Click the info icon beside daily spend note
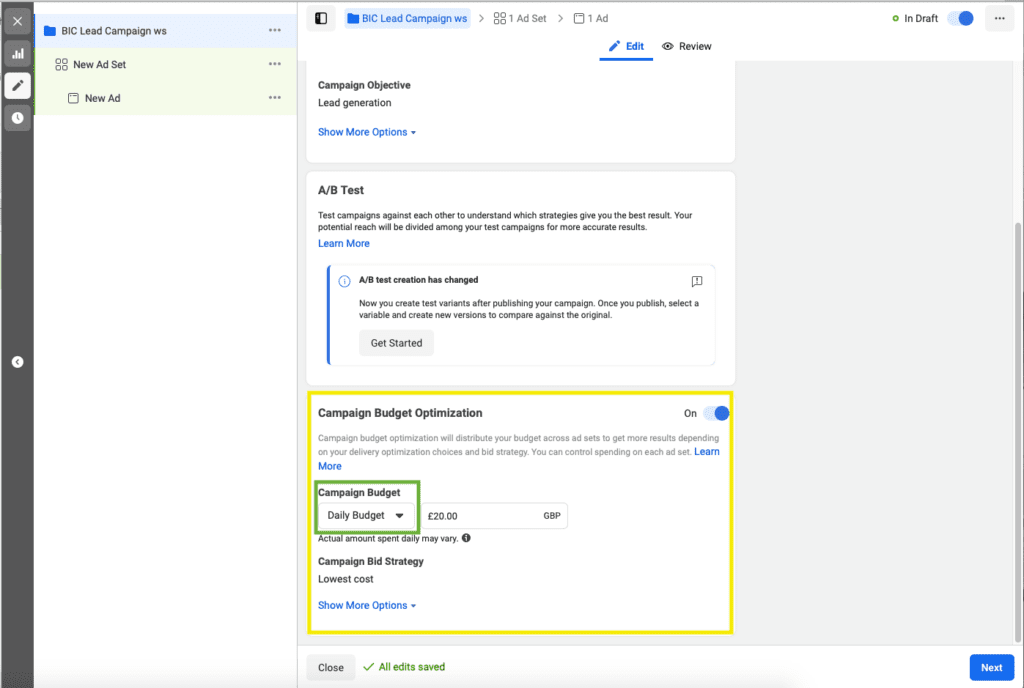The image size is (1024, 688). tap(466, 538)
